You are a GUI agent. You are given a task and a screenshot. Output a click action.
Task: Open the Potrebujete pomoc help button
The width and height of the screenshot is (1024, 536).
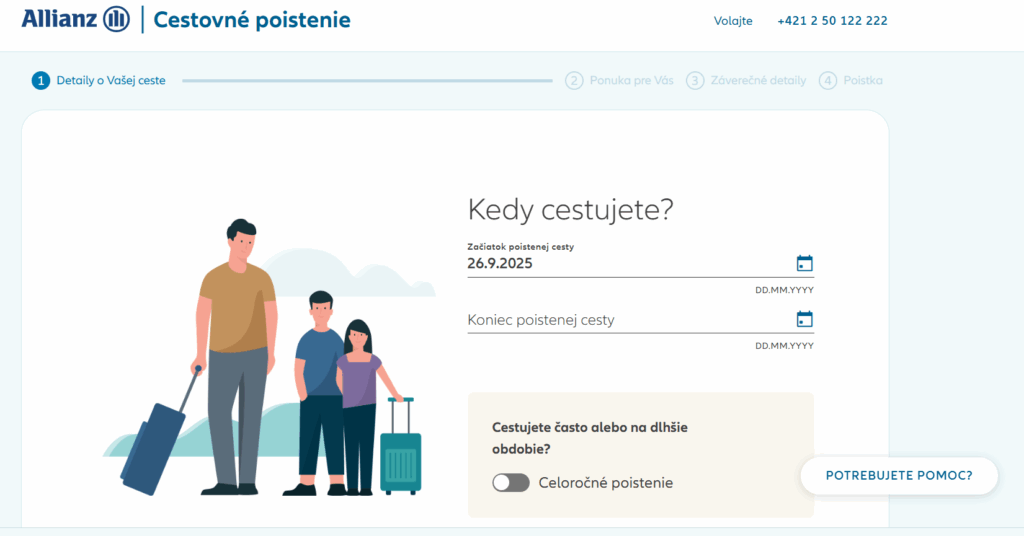[x=898, y=476]
